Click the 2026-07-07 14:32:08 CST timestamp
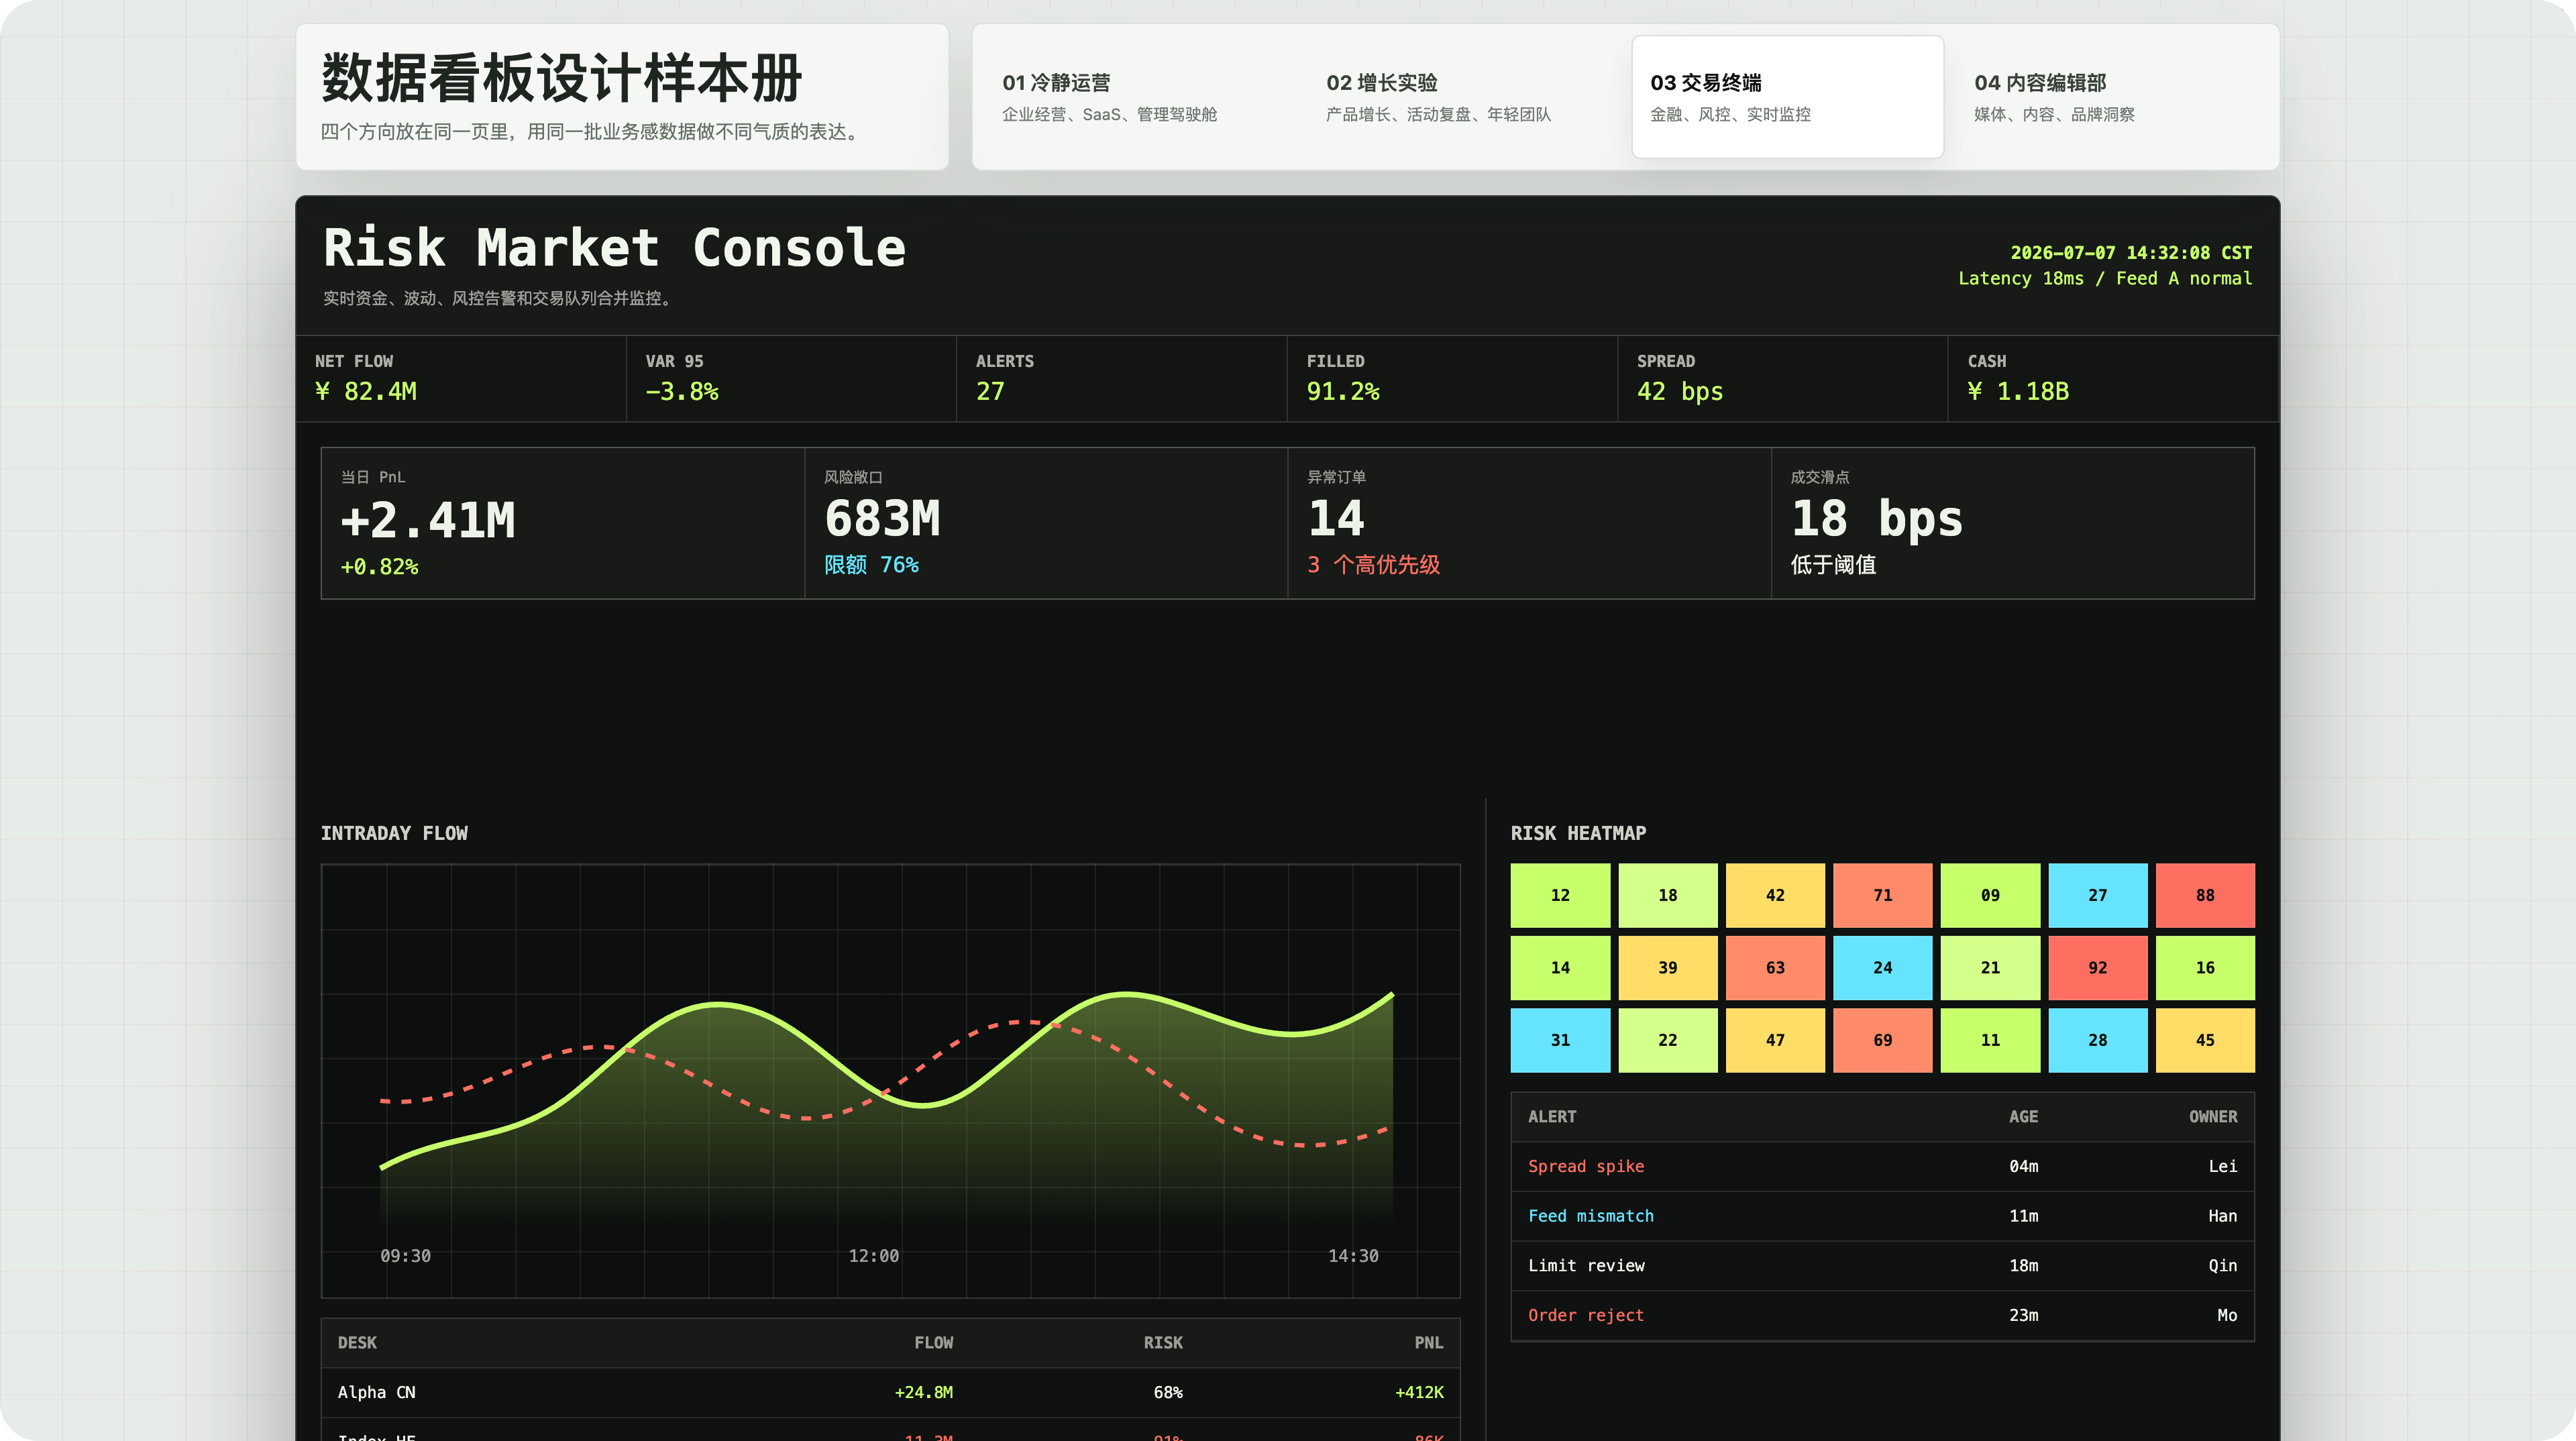 pos(2131,252)
